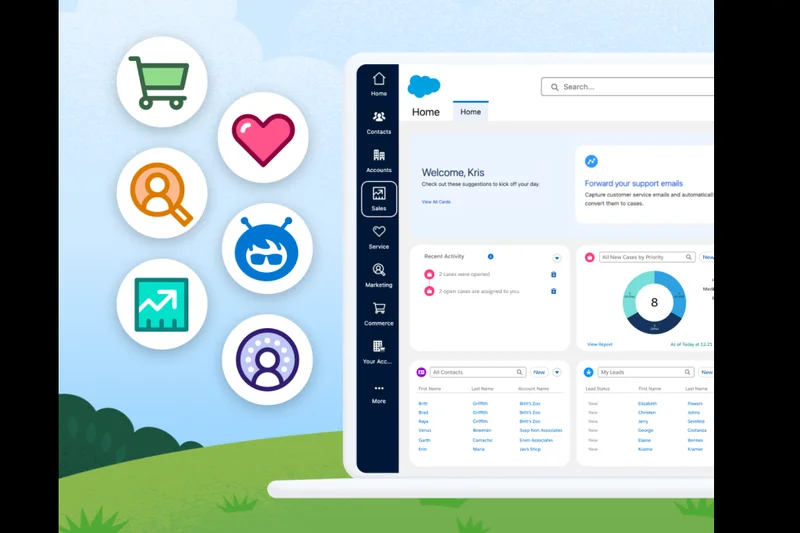The image size is (800, 533).
Task: Open contact first name Britt
Action: [x=423, y=403]
